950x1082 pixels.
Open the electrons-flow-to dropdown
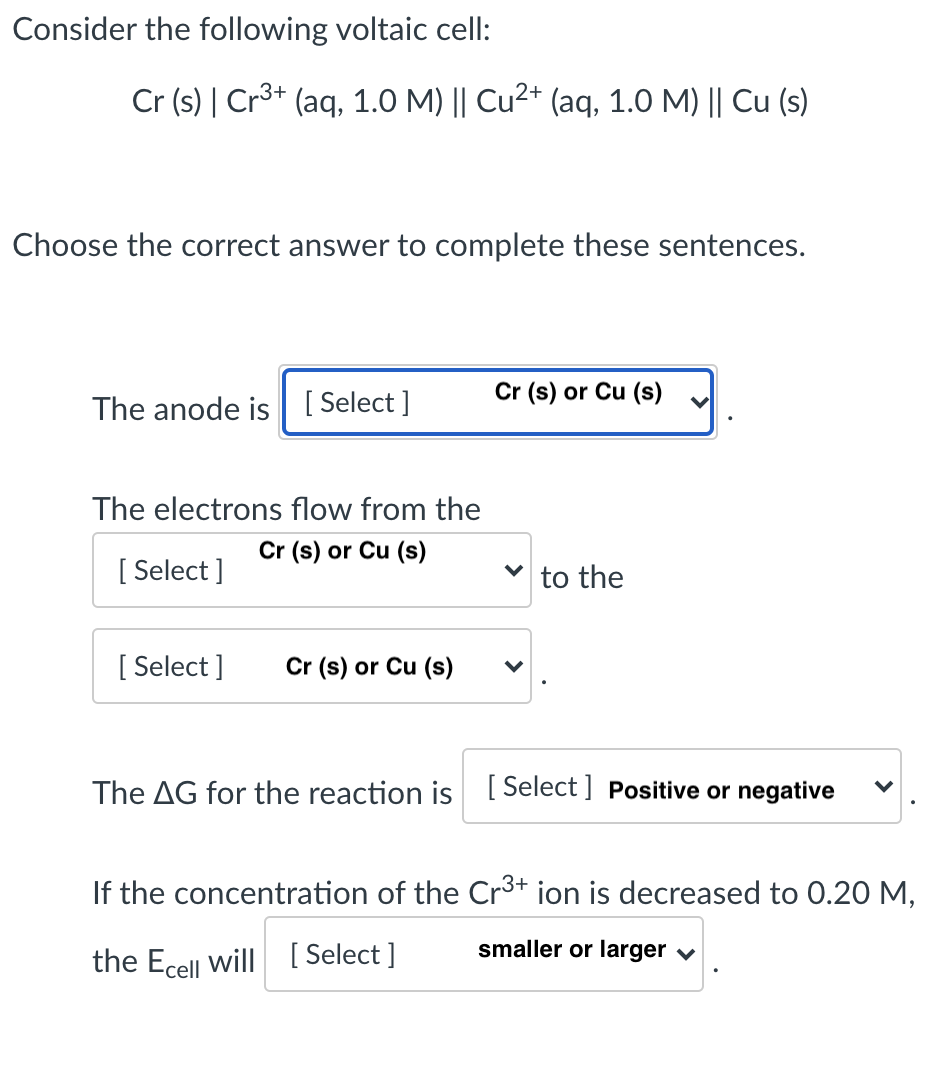click(x=311, y=666)
